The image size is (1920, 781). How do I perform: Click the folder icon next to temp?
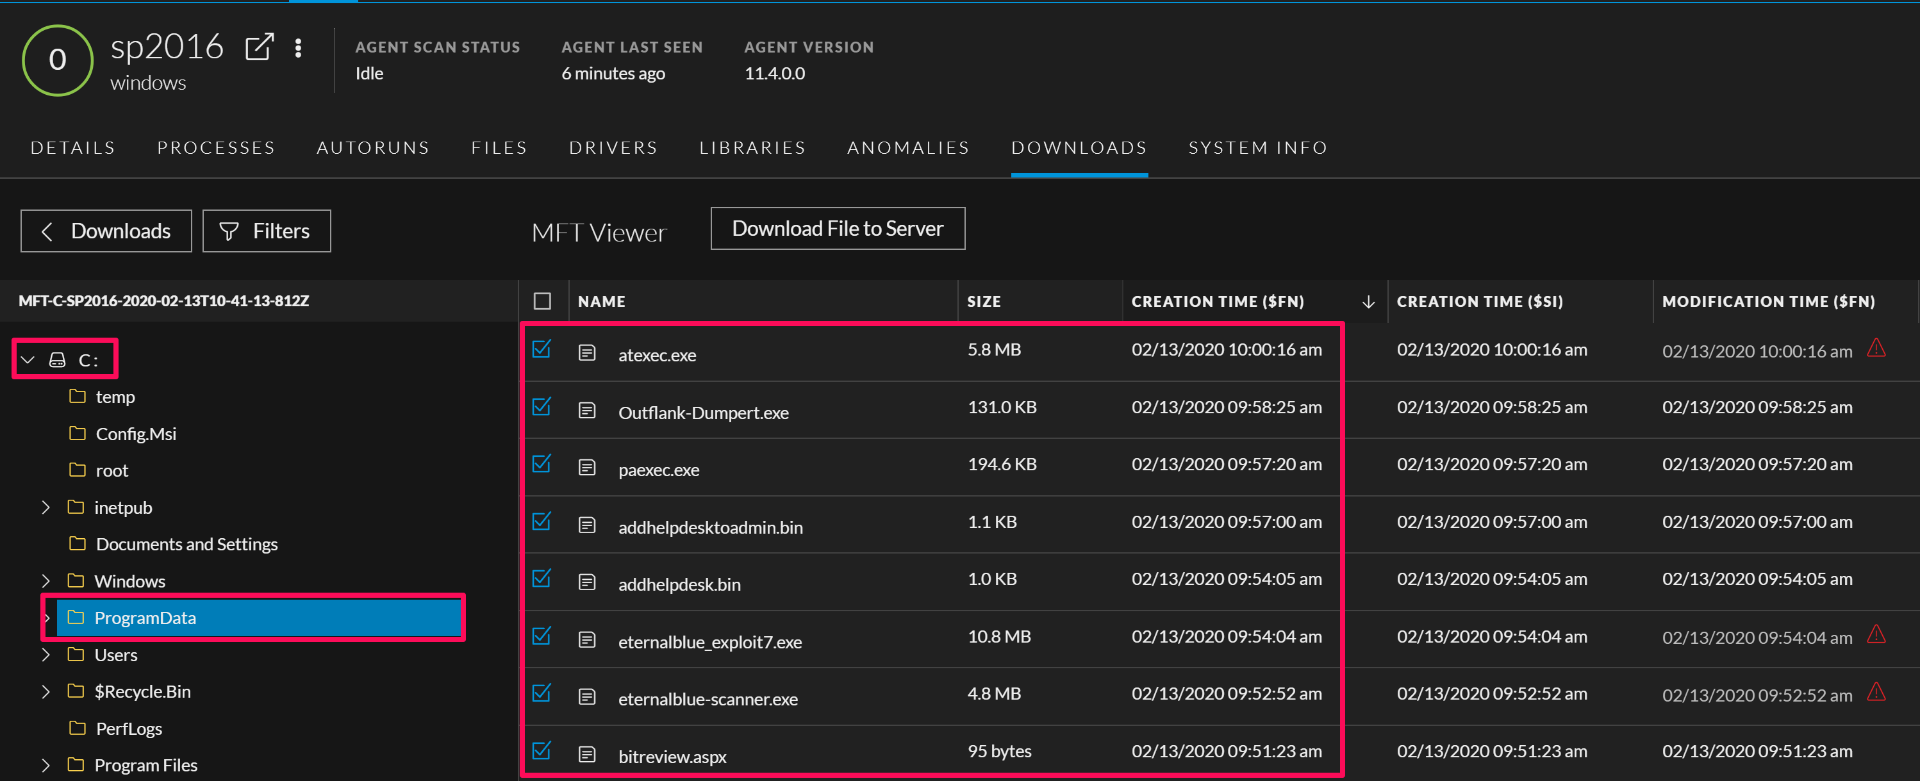click(x=77, y=397)
